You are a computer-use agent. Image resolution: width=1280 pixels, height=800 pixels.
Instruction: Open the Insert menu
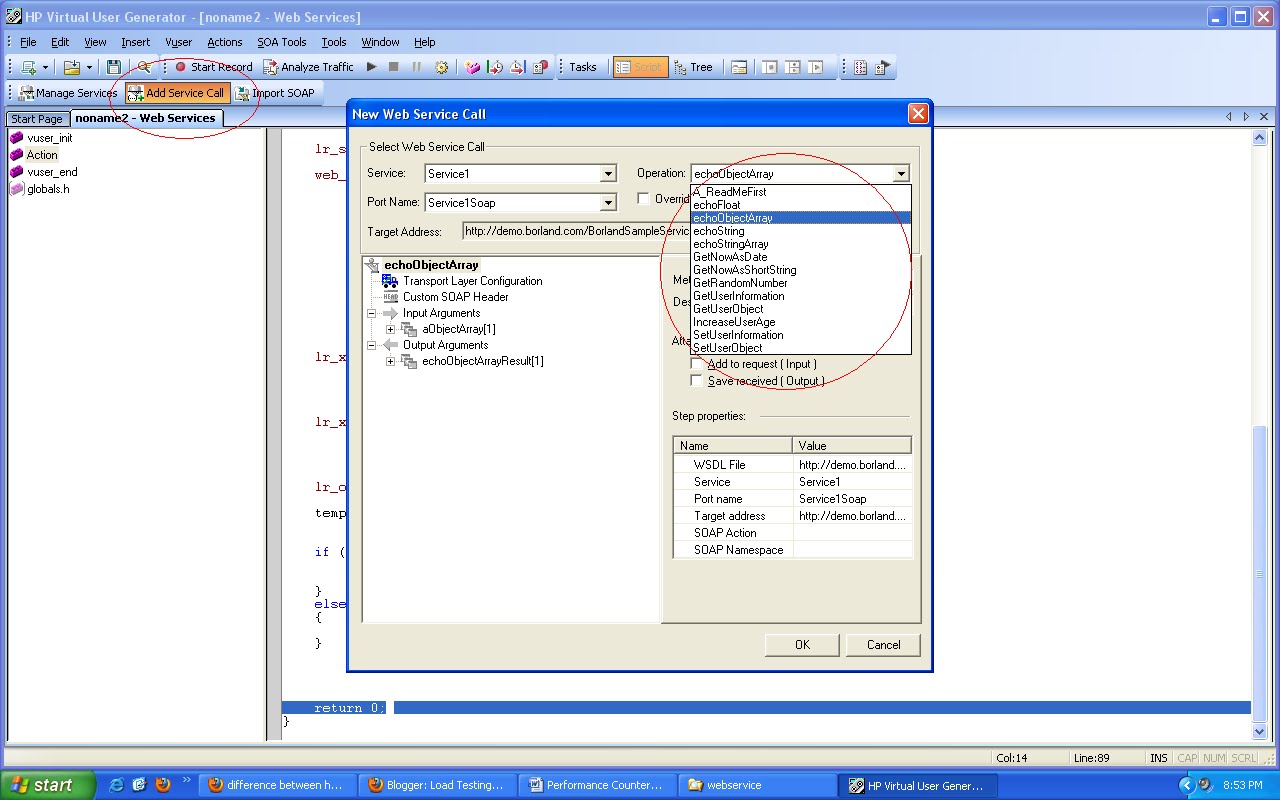136,42
